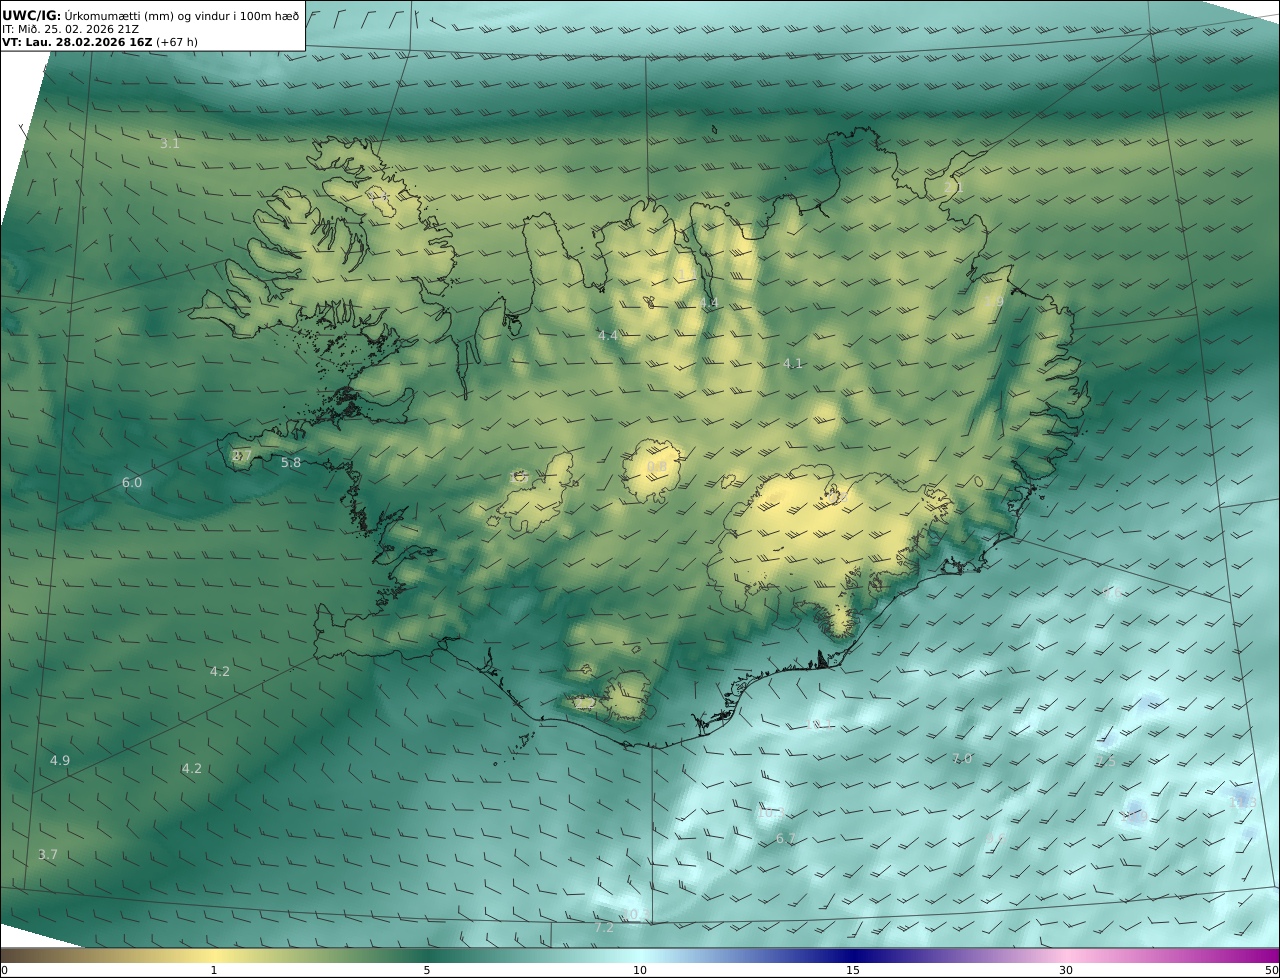Click the 3.1 value label on map

pos(170,144)
